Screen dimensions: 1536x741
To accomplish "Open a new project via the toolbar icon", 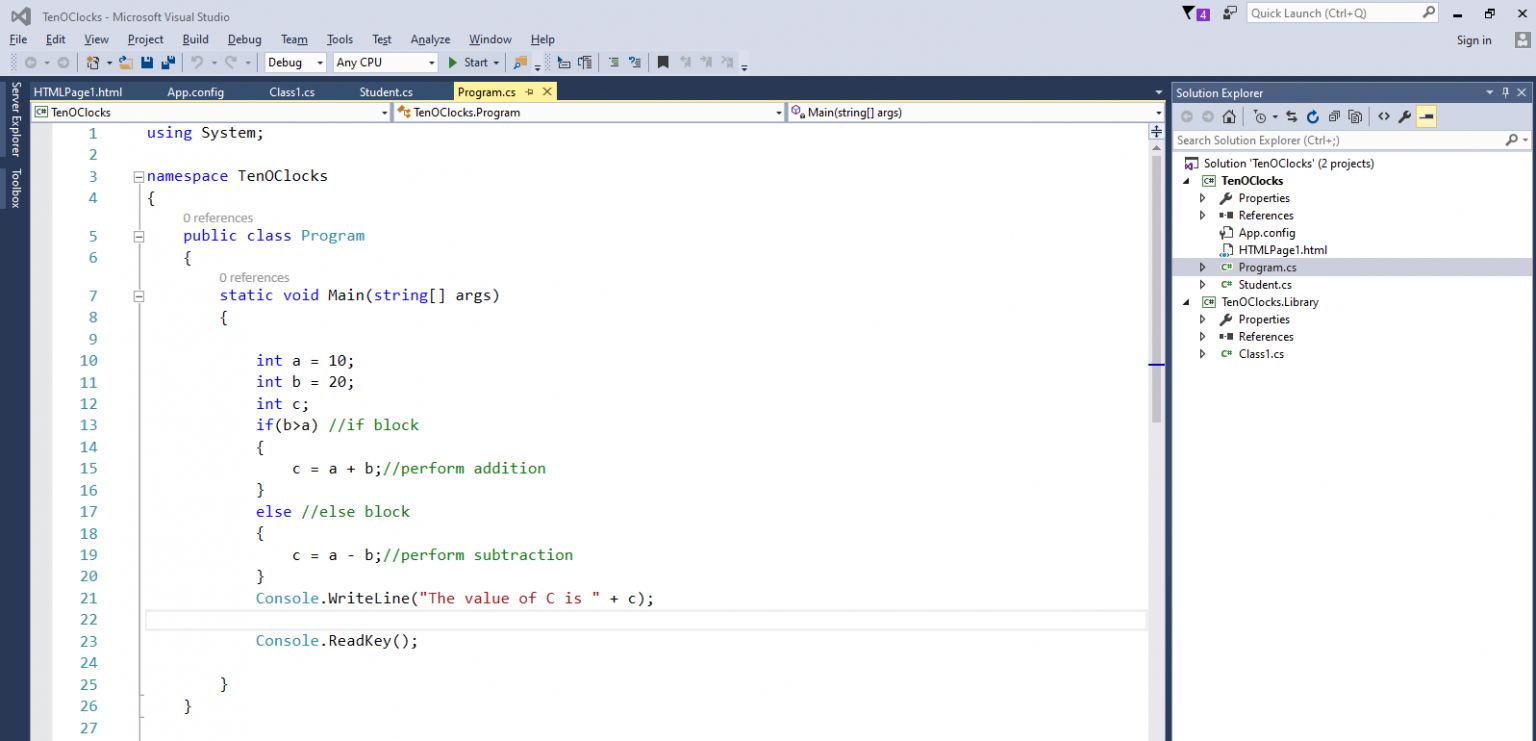I will [93, 62].
